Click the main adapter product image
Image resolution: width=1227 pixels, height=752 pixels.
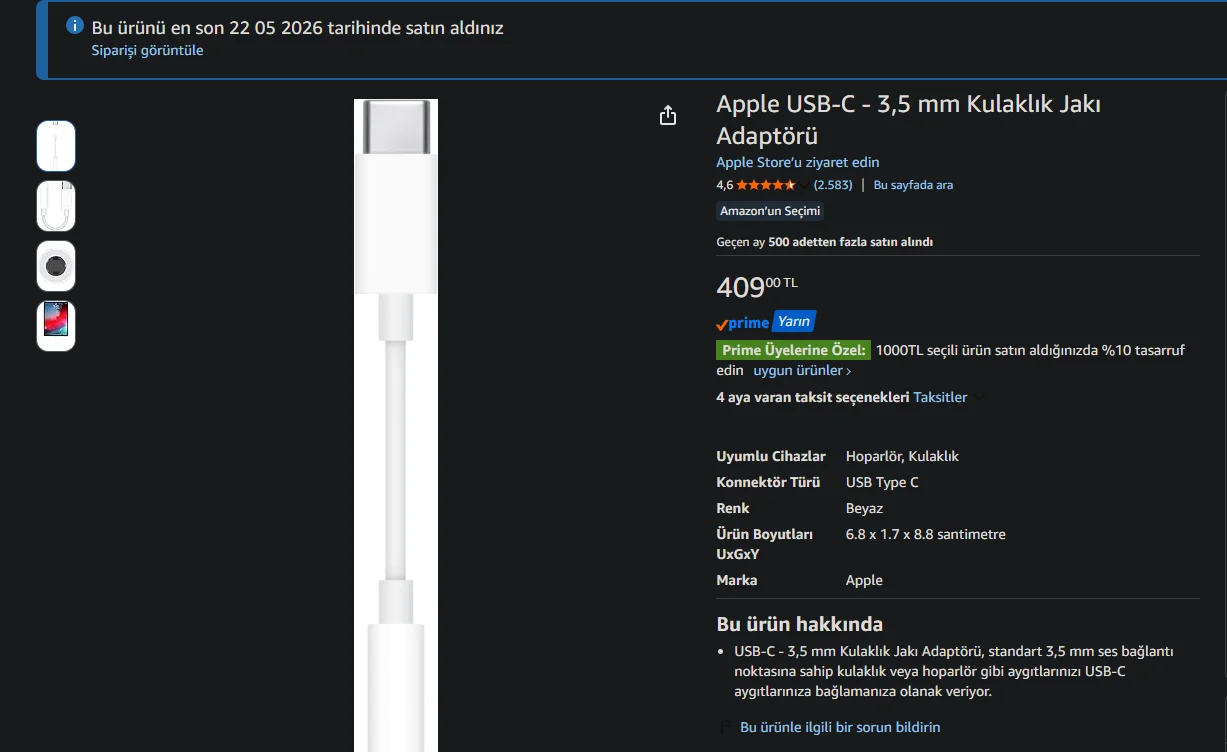396,425
